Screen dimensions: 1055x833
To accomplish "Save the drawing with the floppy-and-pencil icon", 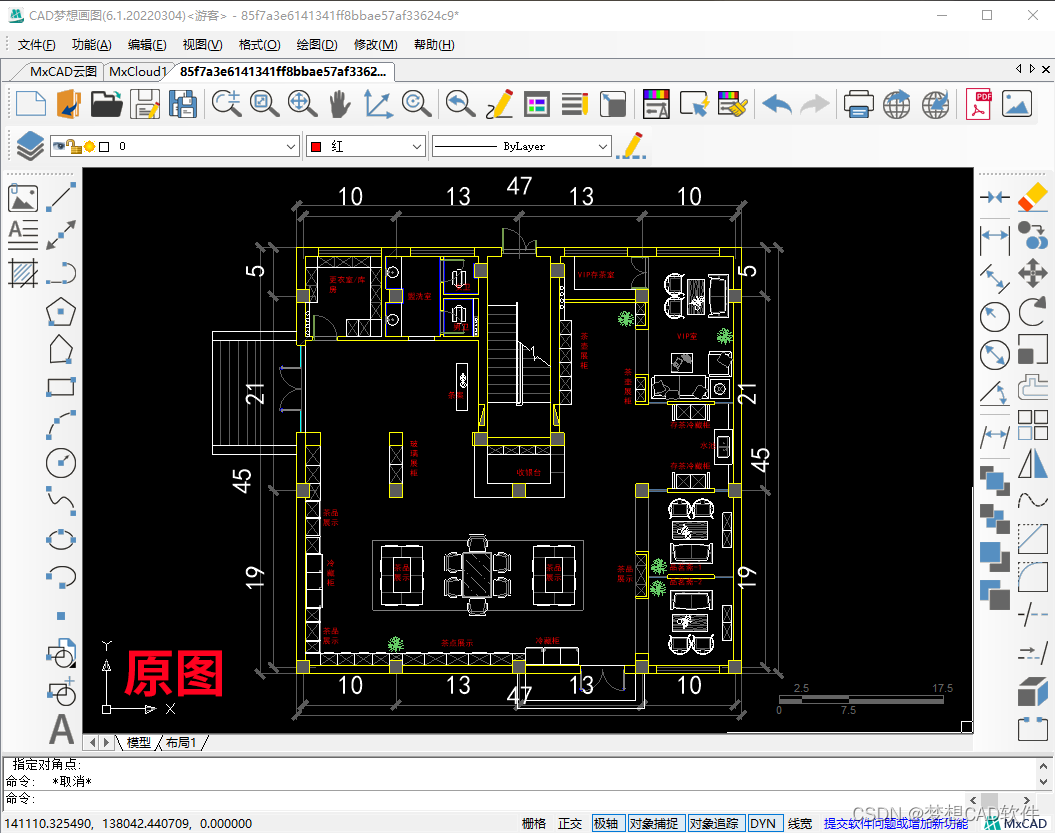I will [145, 104].
